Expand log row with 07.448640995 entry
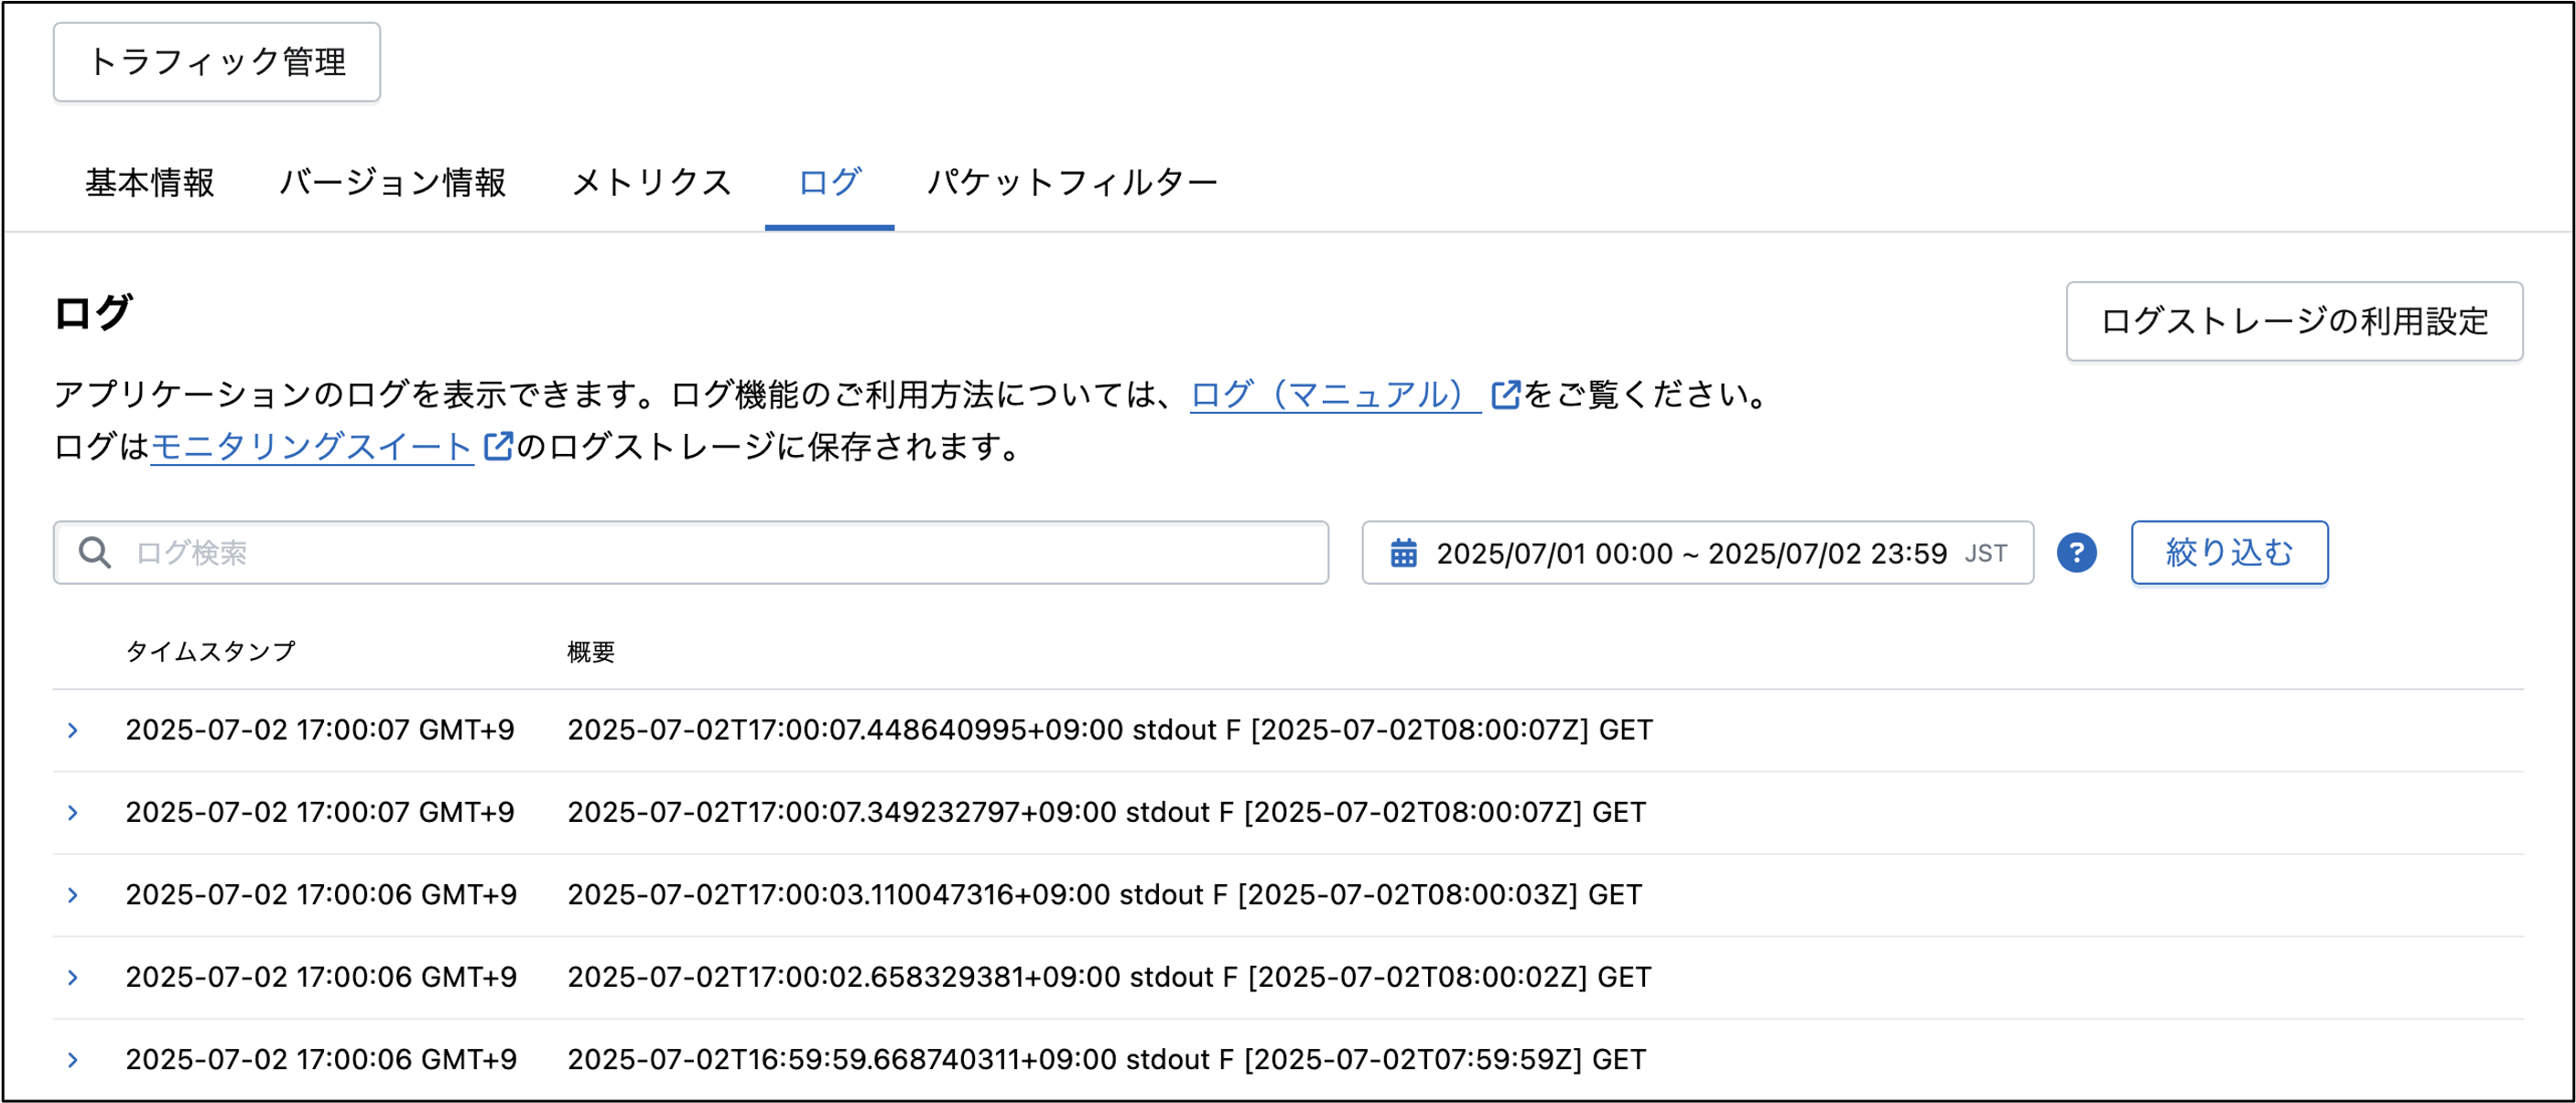2576x1103 pixels. point(73,730)
